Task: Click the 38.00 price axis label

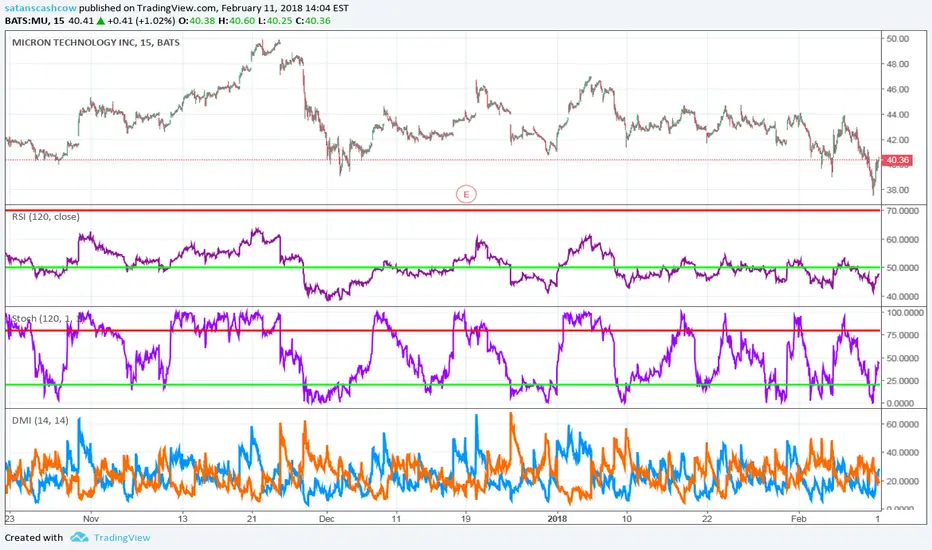Action: (898, 190)
